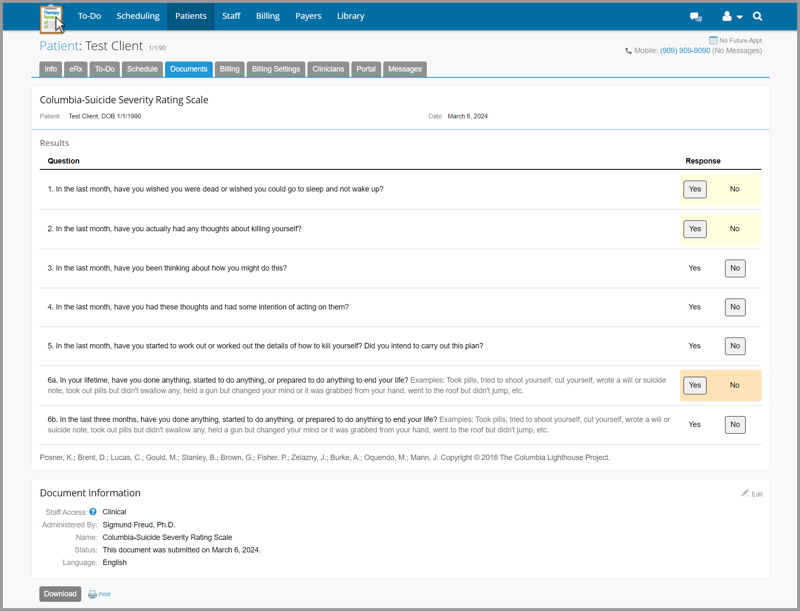Click the No Future Appt text
800x611 pixels.
tap(740, 40)
